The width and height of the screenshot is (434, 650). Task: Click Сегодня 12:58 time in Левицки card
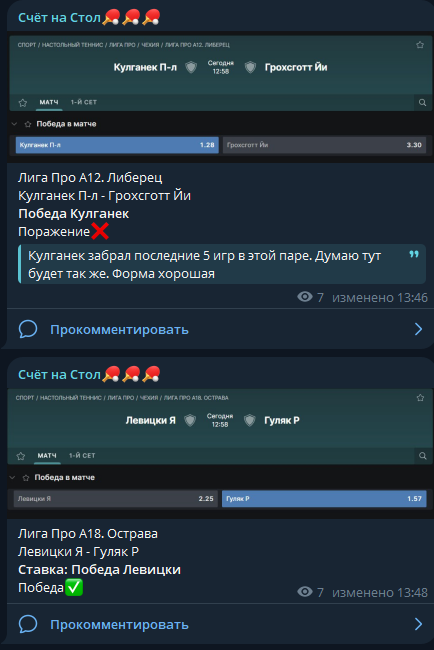point(220,420)
